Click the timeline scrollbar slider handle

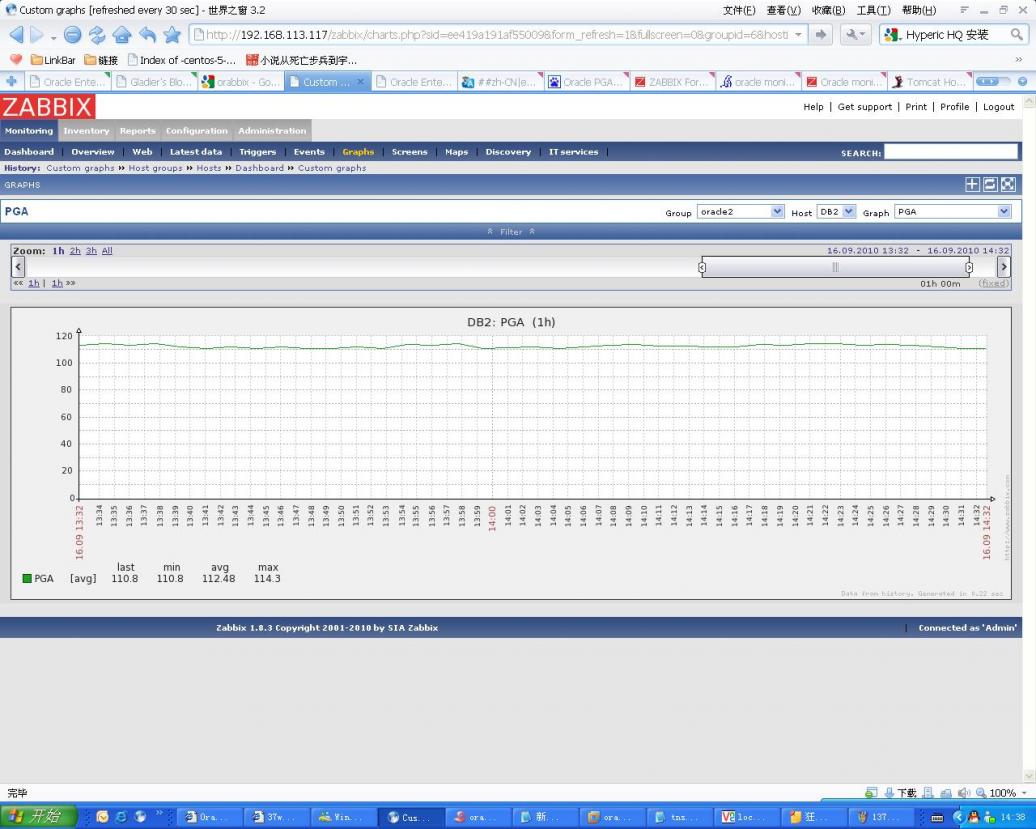pos(835,267)
